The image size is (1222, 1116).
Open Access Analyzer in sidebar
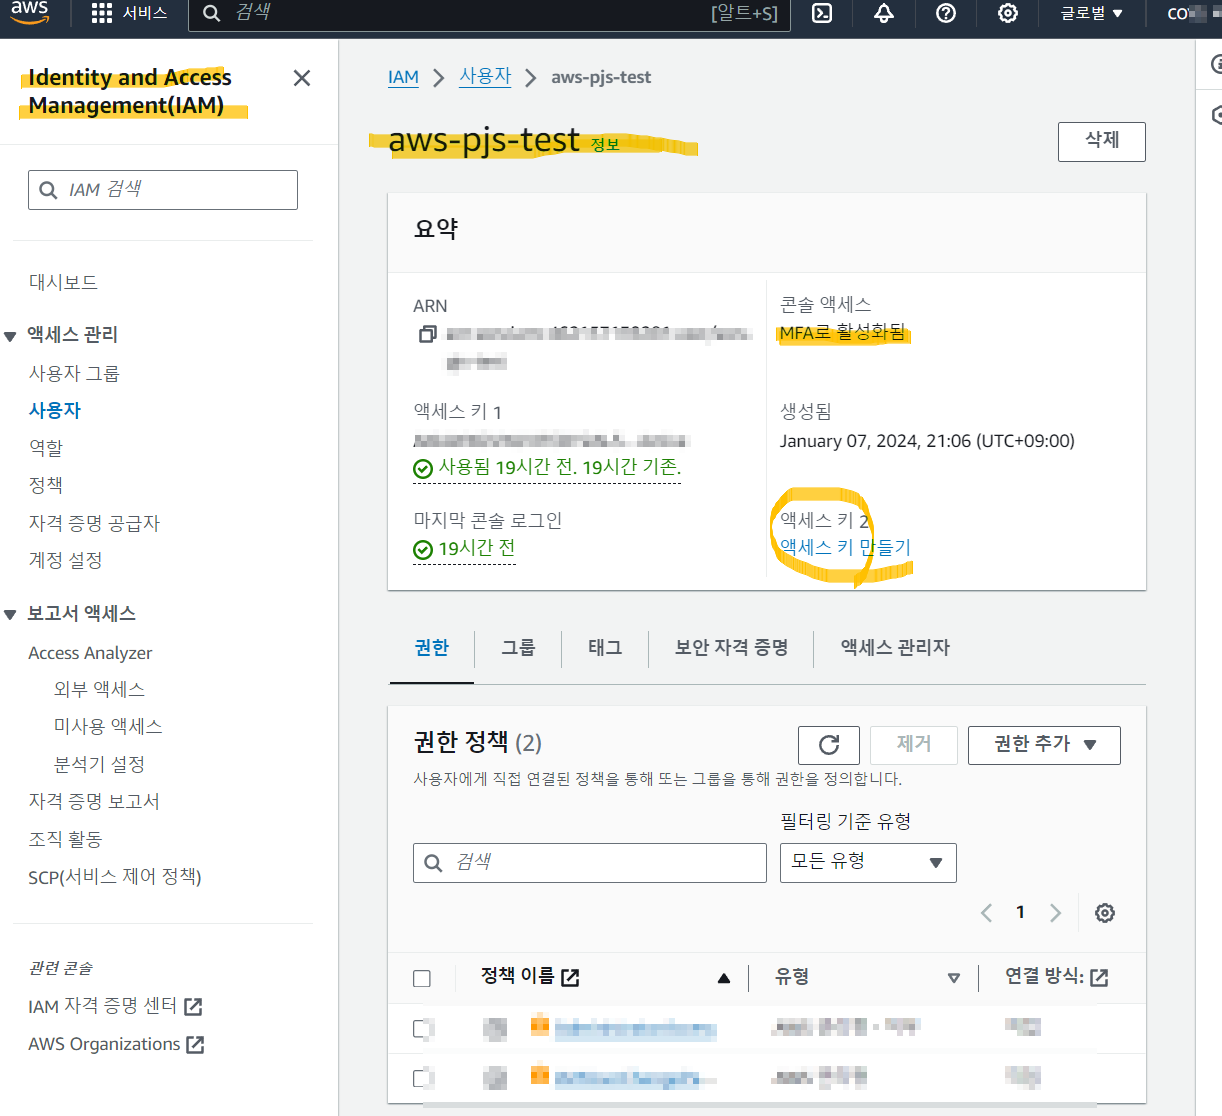tap(90, 653)
